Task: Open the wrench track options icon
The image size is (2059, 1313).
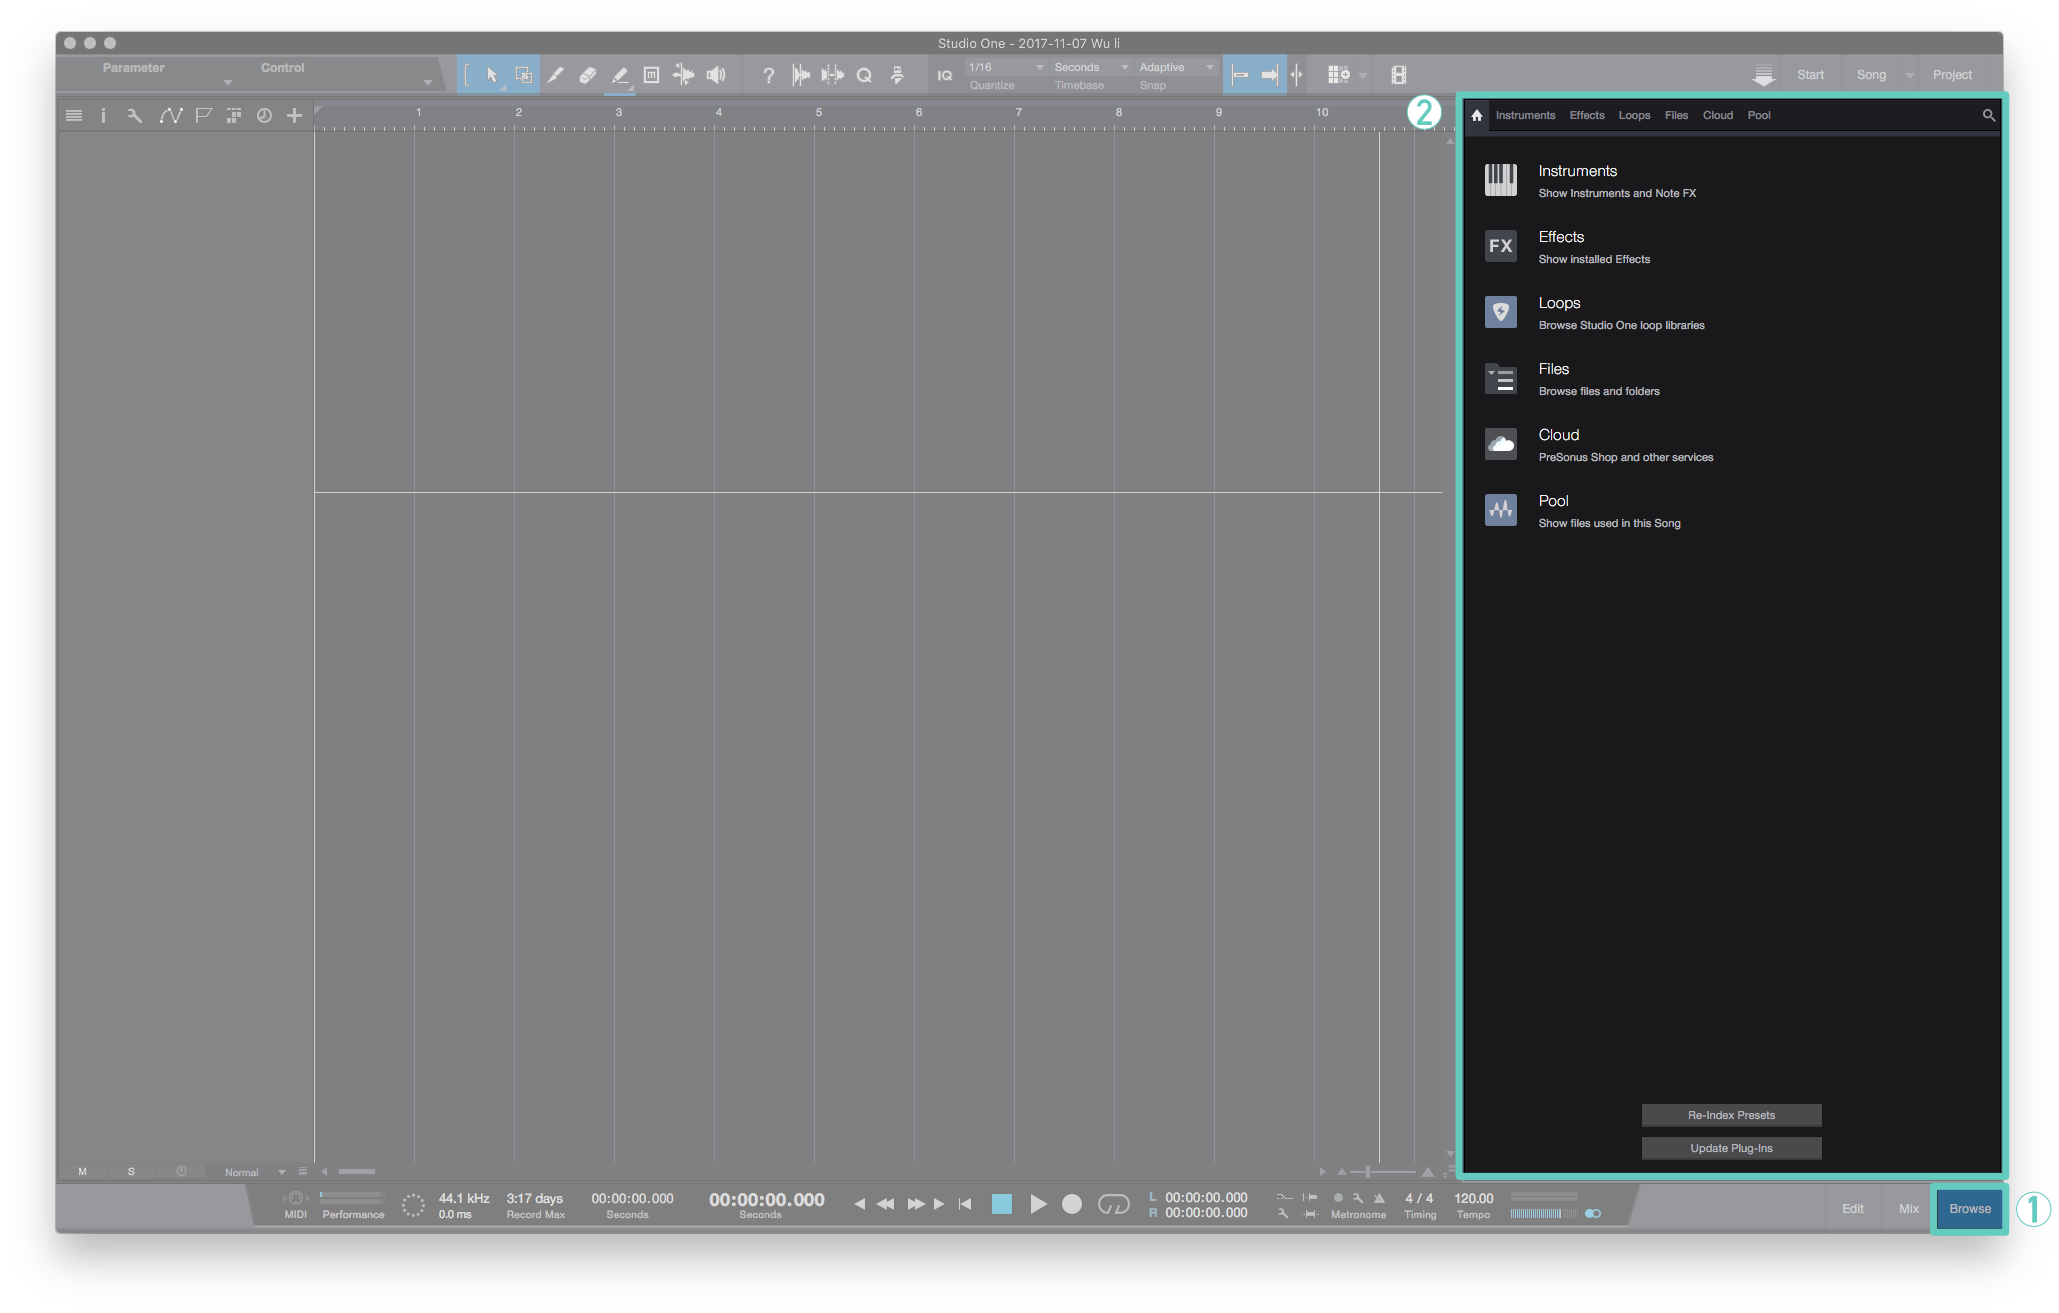Action: point(134,115)
